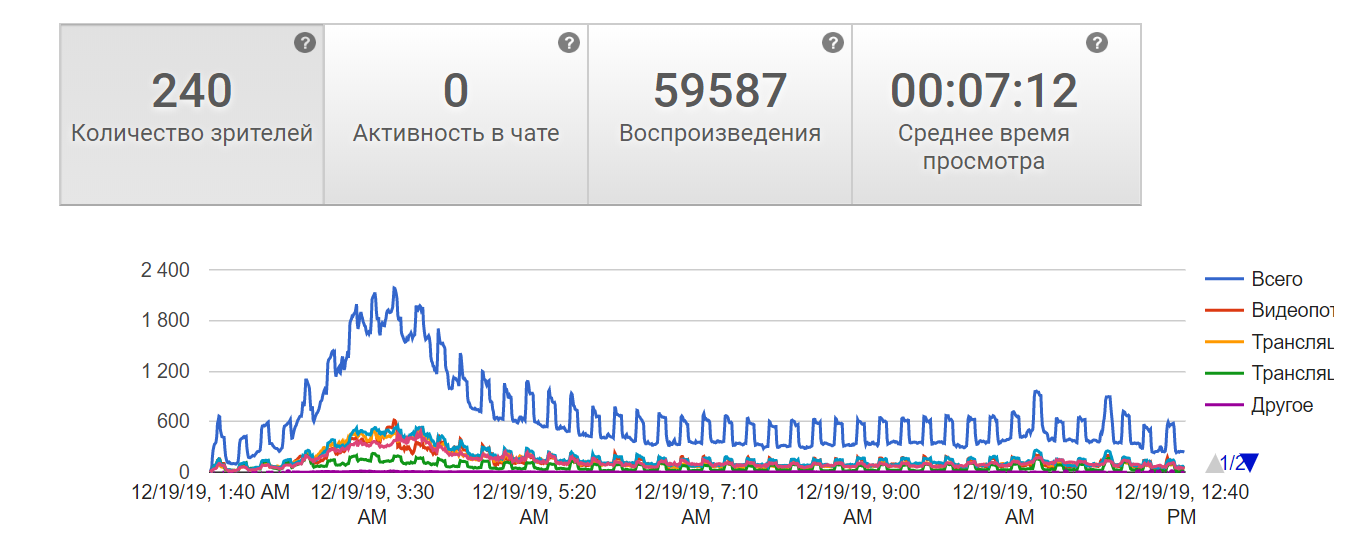Click the 1/2 legend page indicator
The image size is (1372, 544).
click(1232, 462)
